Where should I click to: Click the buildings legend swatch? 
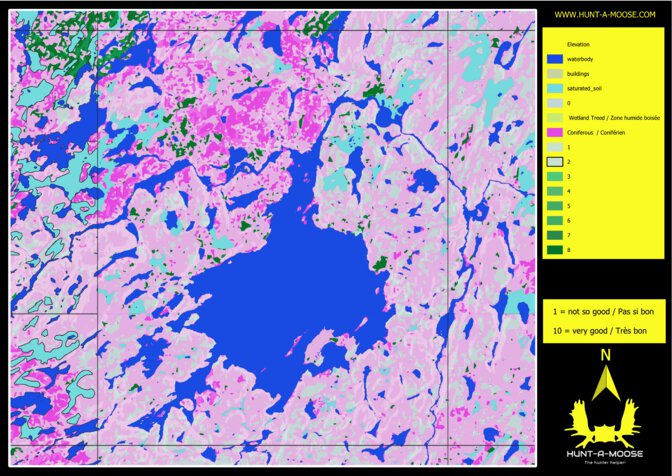[x=555, y=74]
